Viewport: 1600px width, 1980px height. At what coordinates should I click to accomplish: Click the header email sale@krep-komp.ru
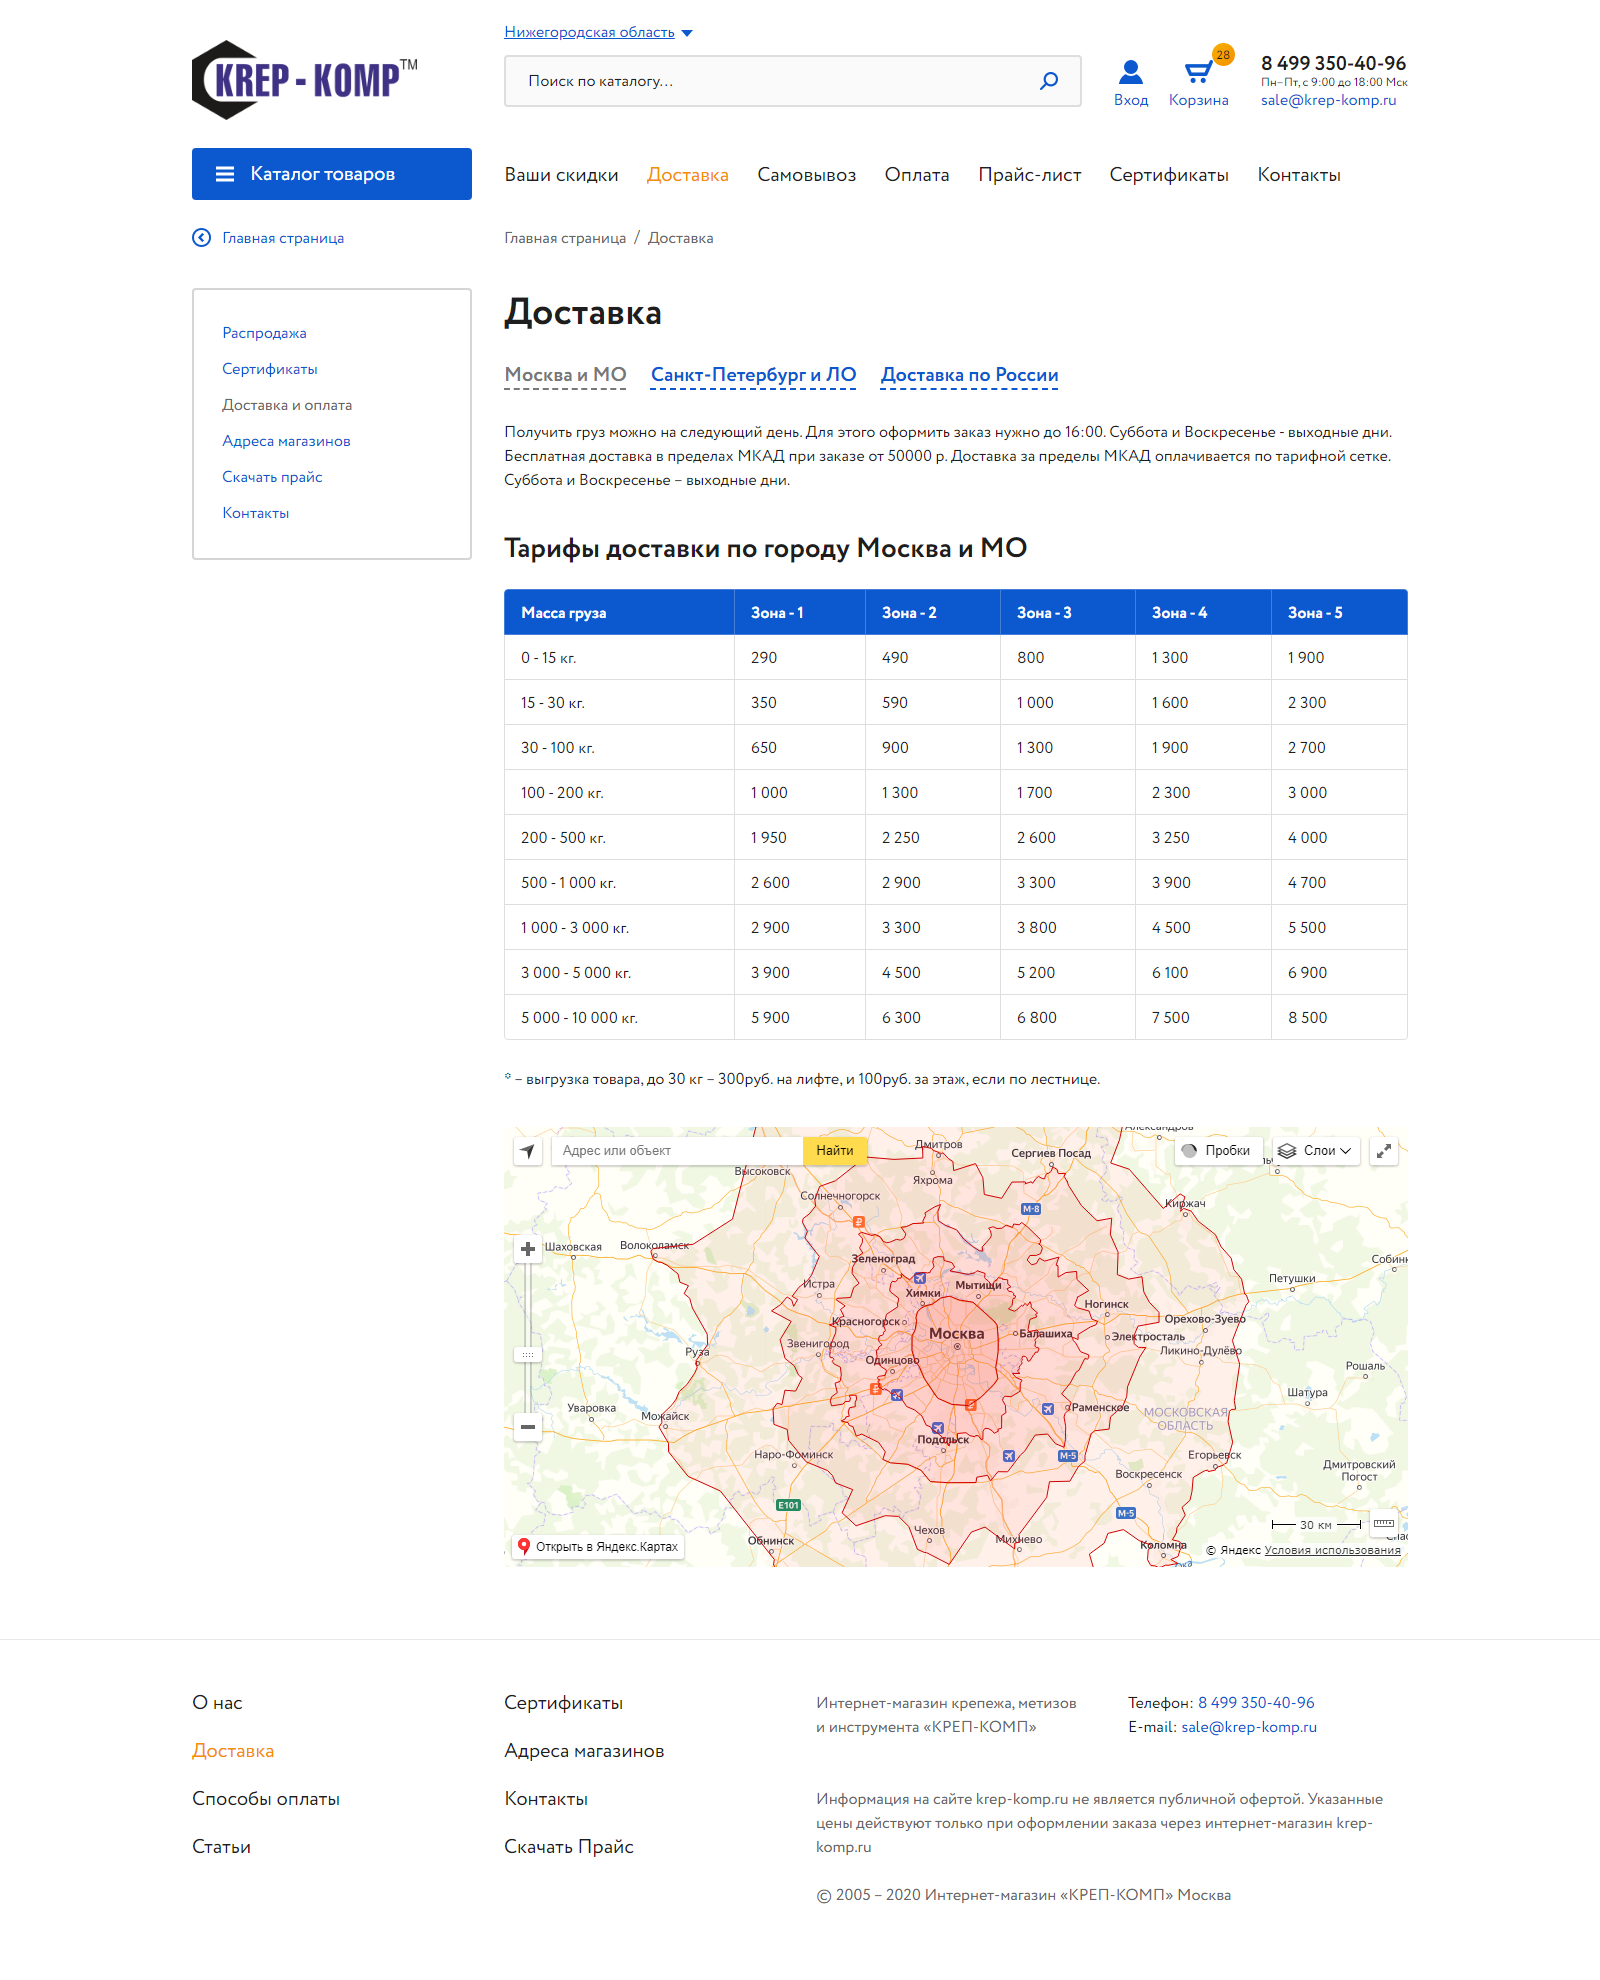1329,100
